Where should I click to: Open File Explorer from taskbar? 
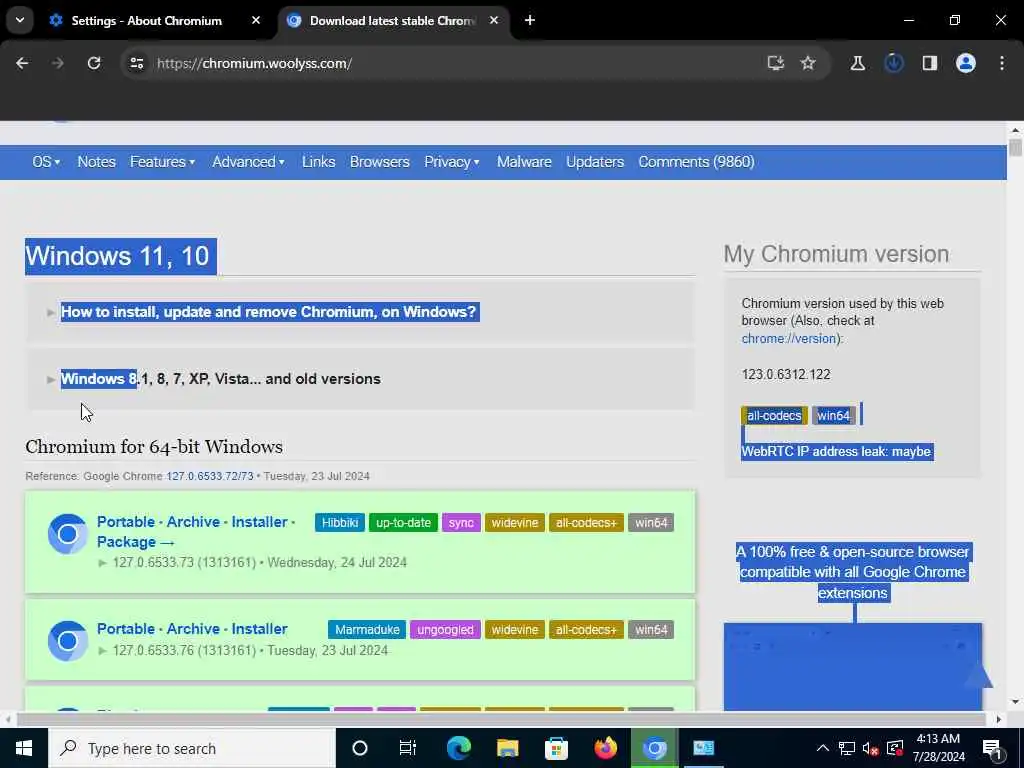pyautogui.click(x=507, y=748)
